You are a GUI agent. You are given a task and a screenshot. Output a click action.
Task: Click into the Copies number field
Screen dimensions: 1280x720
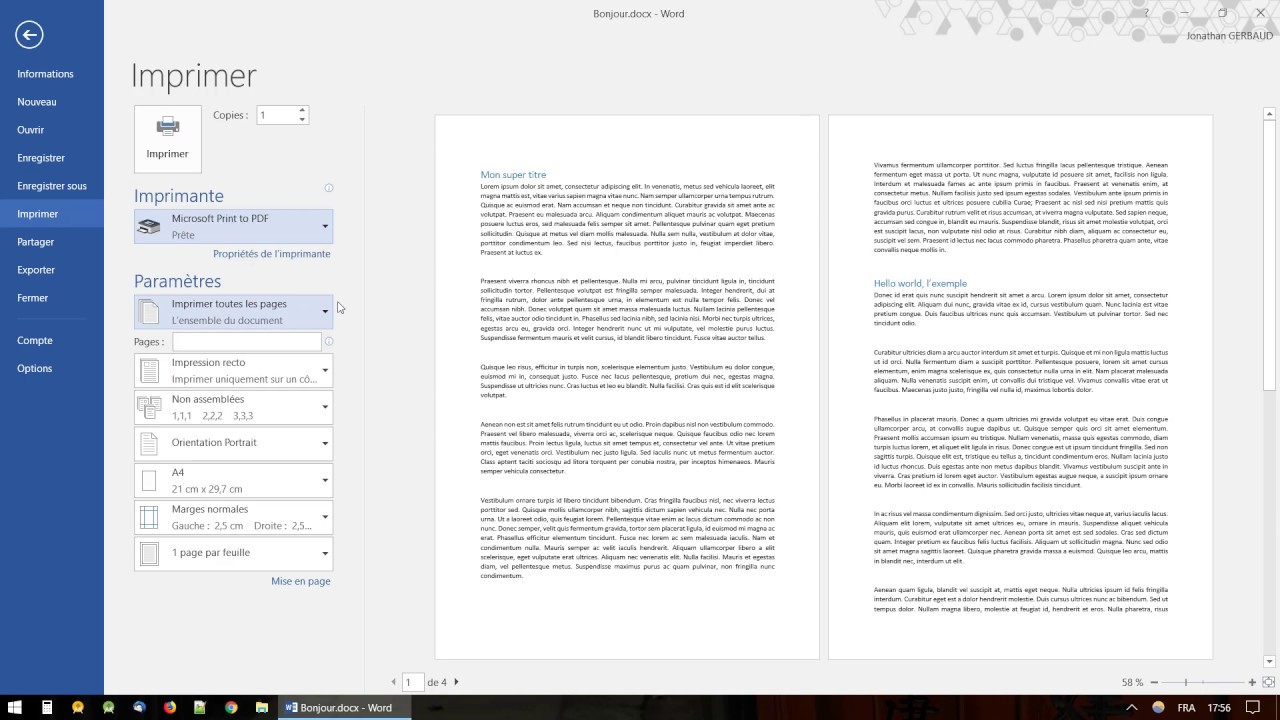click(x=276, y=115)
